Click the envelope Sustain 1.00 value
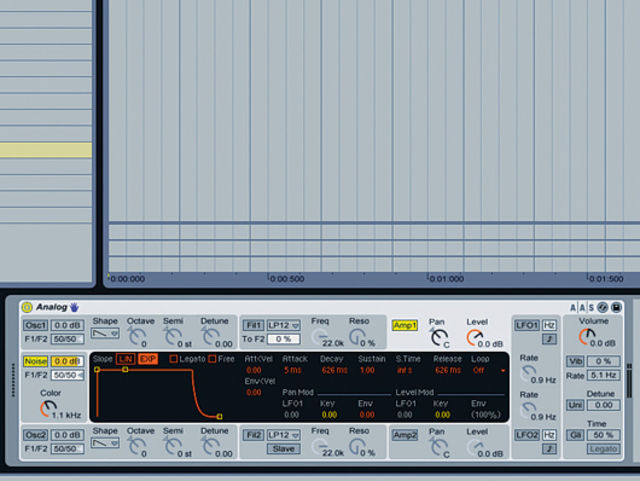640x481 pixels. (367, 370)
